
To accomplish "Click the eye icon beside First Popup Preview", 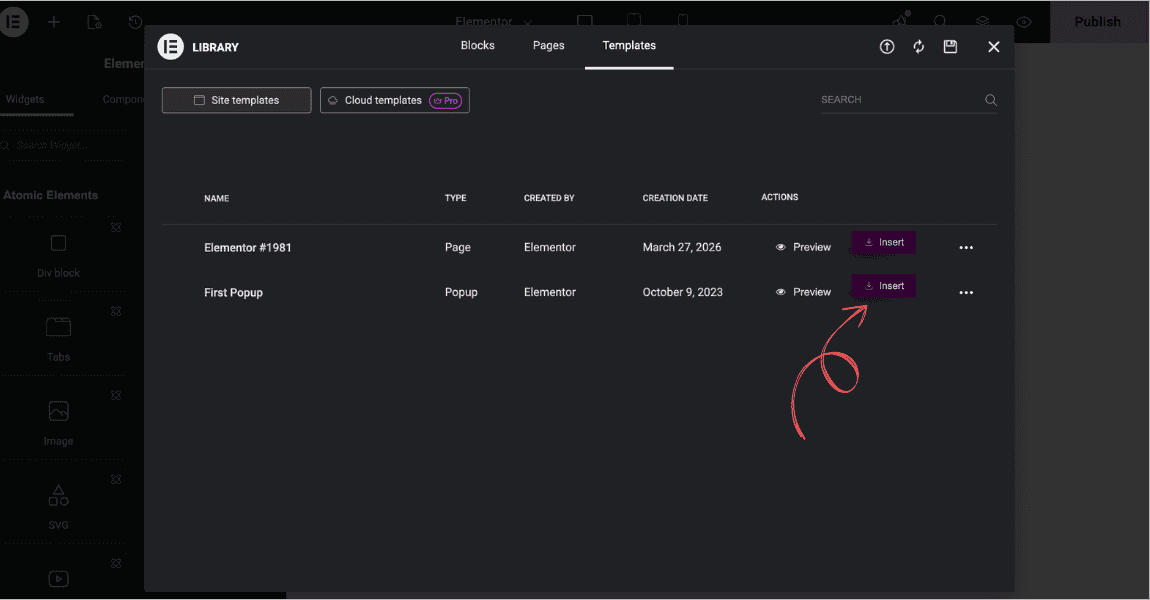I will click(x=780, y=292).
